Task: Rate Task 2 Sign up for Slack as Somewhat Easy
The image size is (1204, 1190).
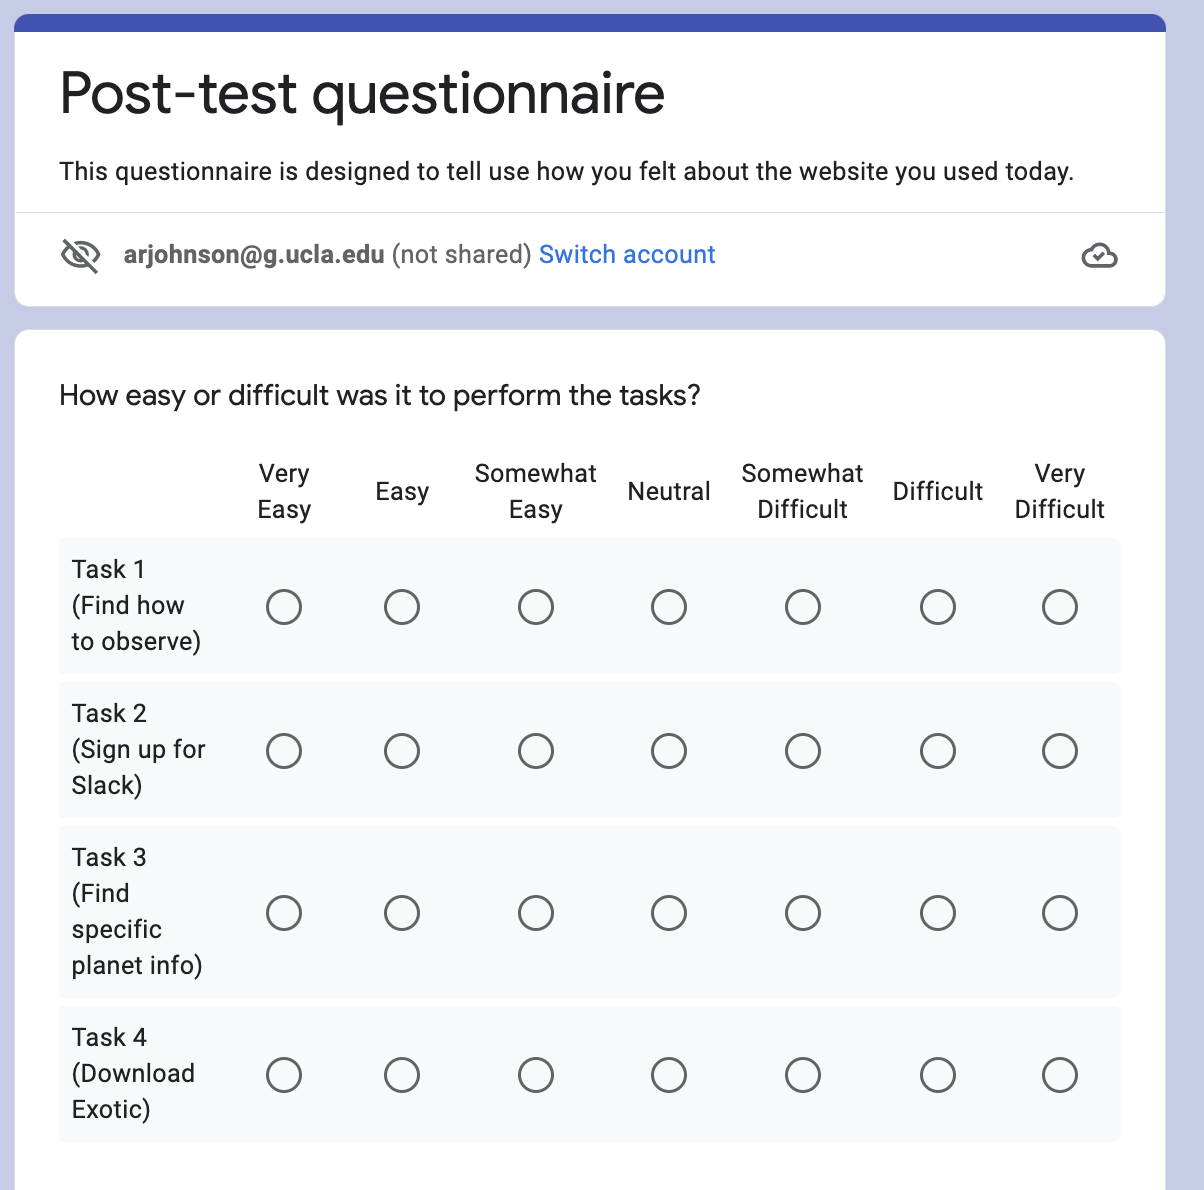Action: click(536, 751)
